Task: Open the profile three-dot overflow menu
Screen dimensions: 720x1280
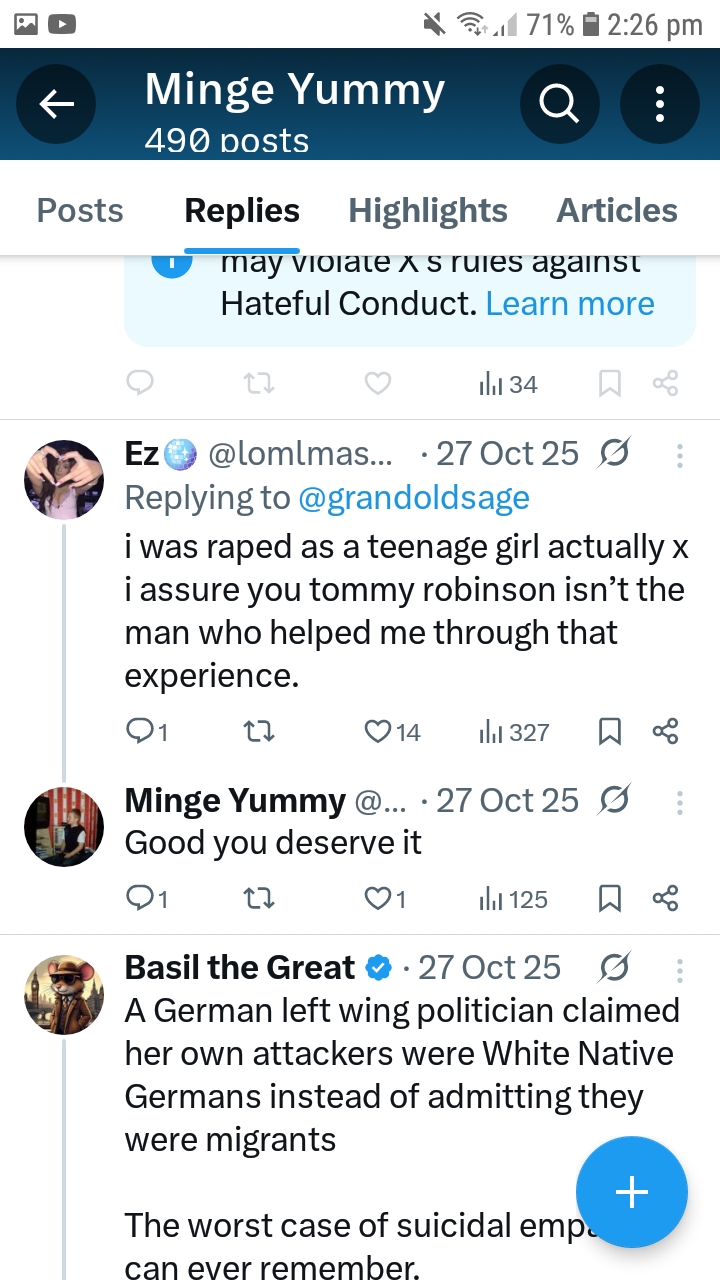Action: click(x=660, y=103)
